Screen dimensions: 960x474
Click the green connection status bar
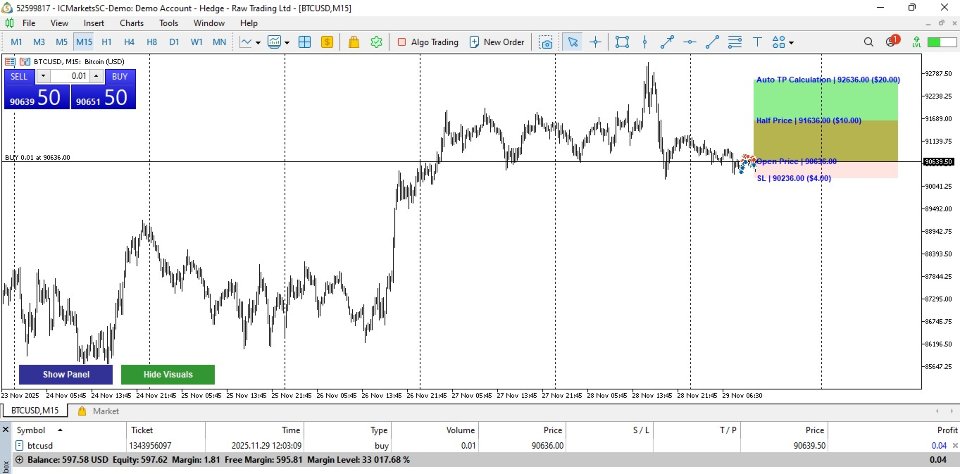tap(942, 42)
